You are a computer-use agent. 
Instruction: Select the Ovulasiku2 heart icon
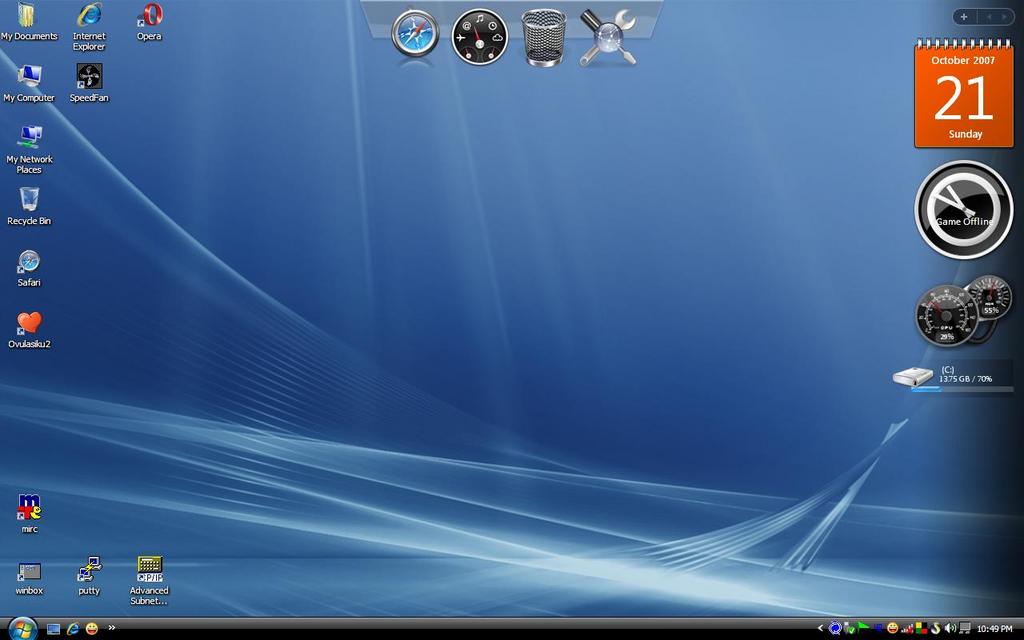point(29,323)
